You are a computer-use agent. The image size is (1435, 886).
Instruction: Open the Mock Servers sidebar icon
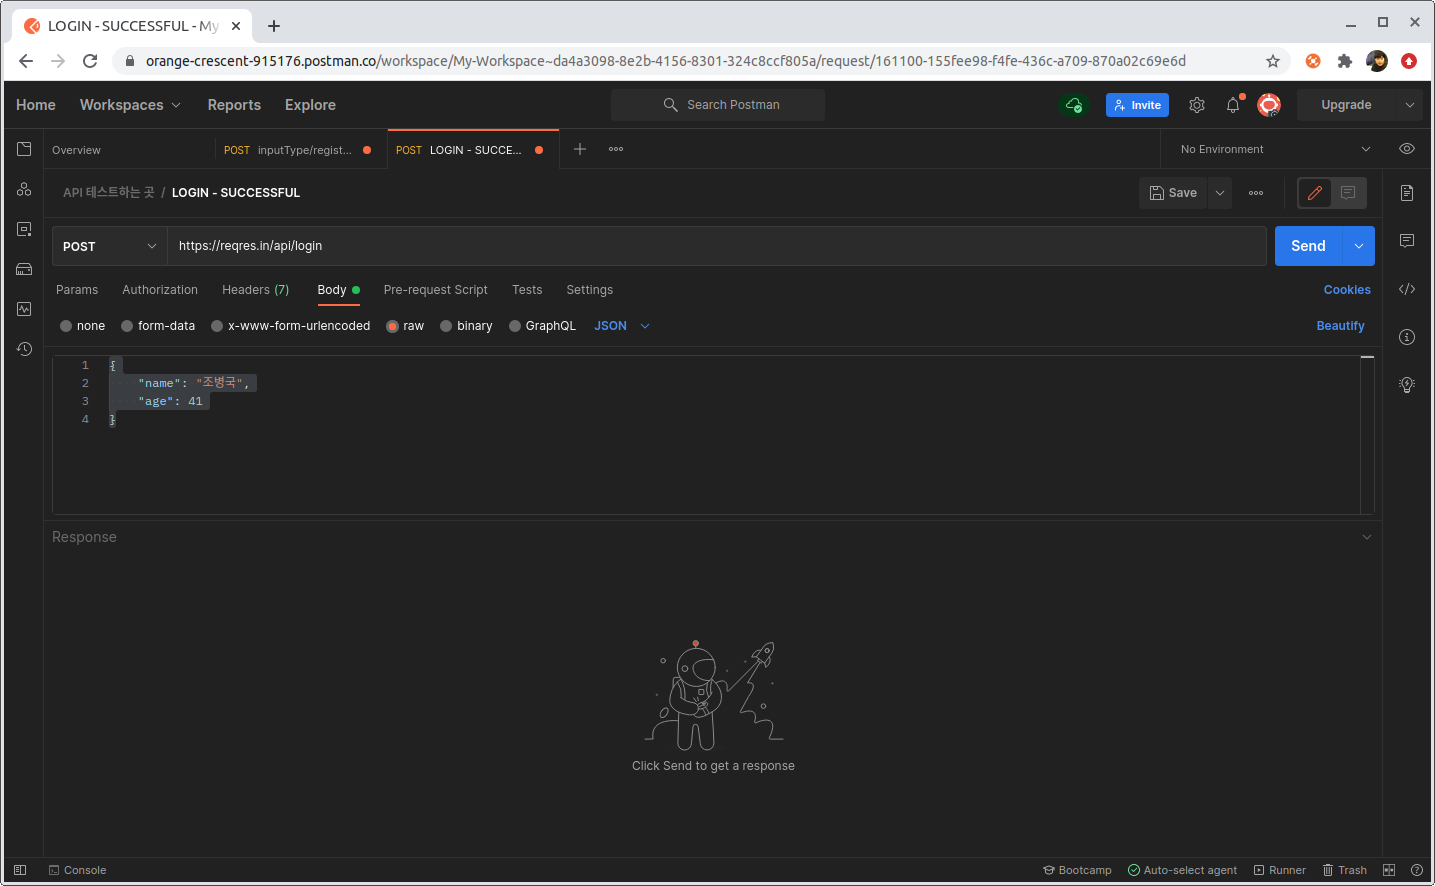pyautogui.click(x=24, y=269)
